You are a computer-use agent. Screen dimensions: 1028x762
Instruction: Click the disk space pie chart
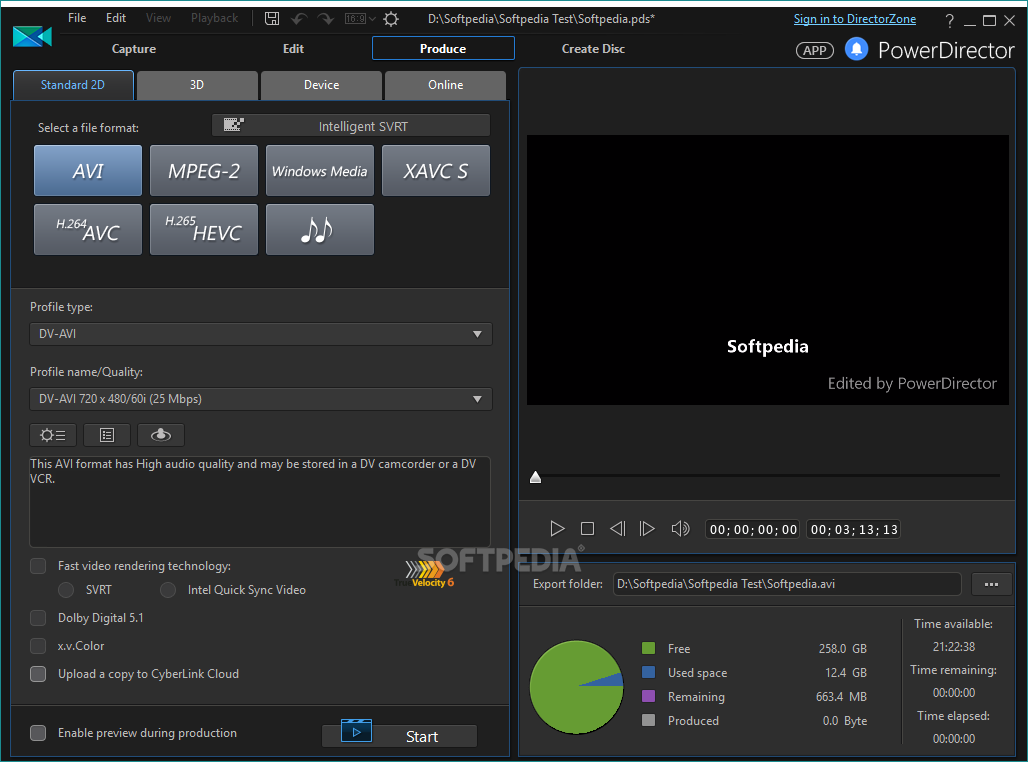pos(576,687)
